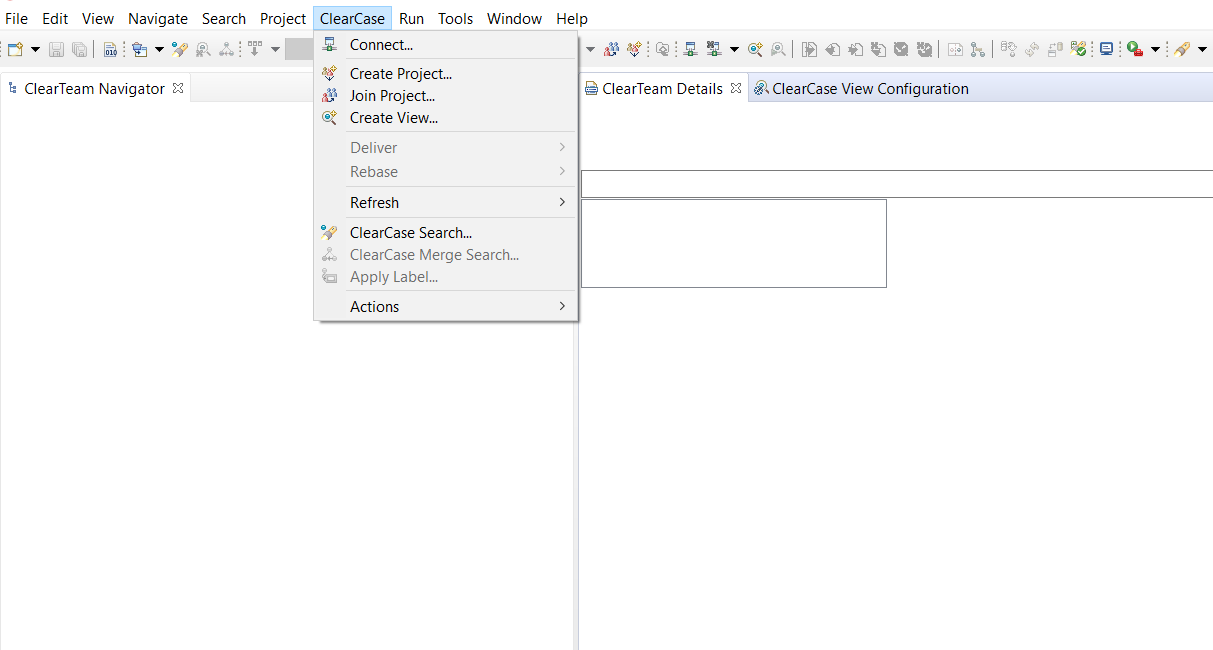
Task: Click empty box below Details text field
Action: pyautogui.click(x=734, y=243)
